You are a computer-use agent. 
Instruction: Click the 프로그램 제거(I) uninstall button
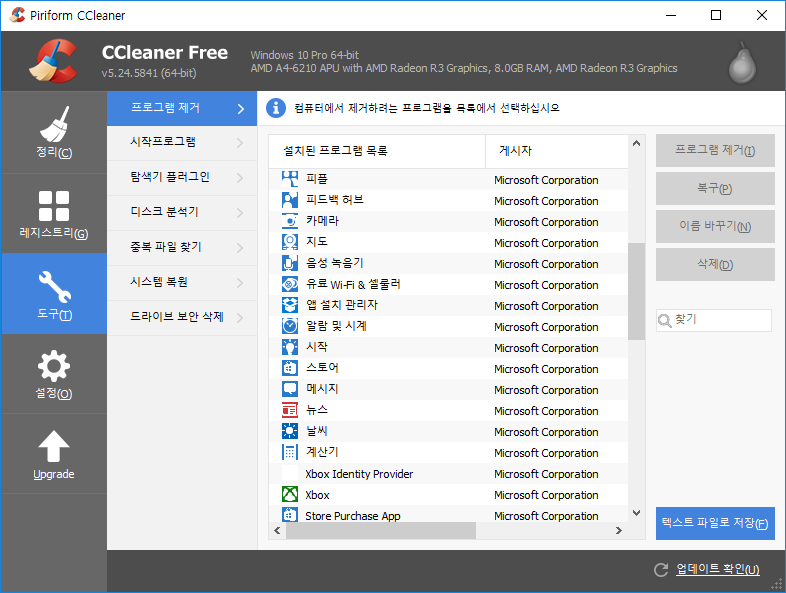715,150
